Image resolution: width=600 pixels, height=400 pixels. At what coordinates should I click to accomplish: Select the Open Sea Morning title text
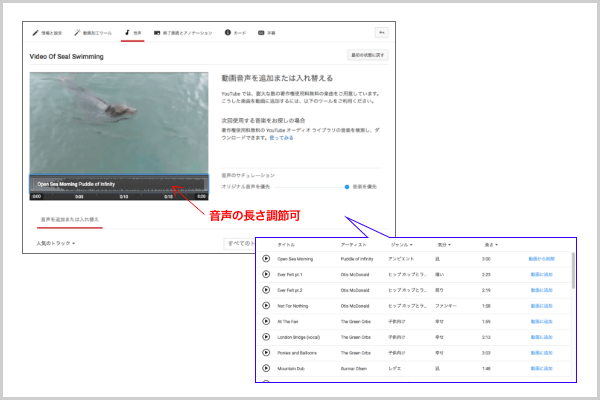pyautogui.click(x=295, y=259)
